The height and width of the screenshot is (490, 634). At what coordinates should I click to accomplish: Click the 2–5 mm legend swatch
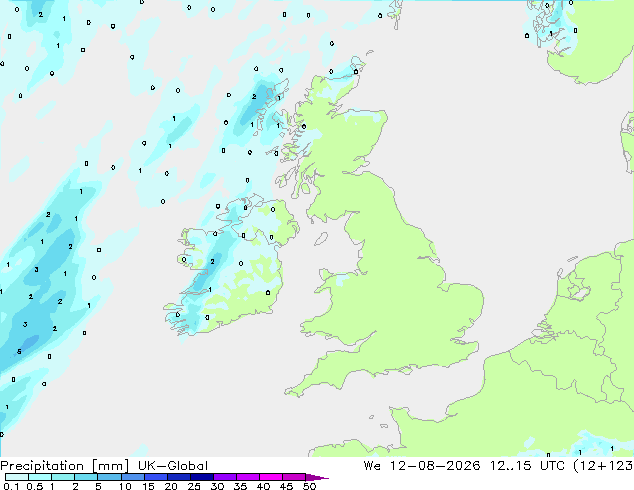coord(86,477)
